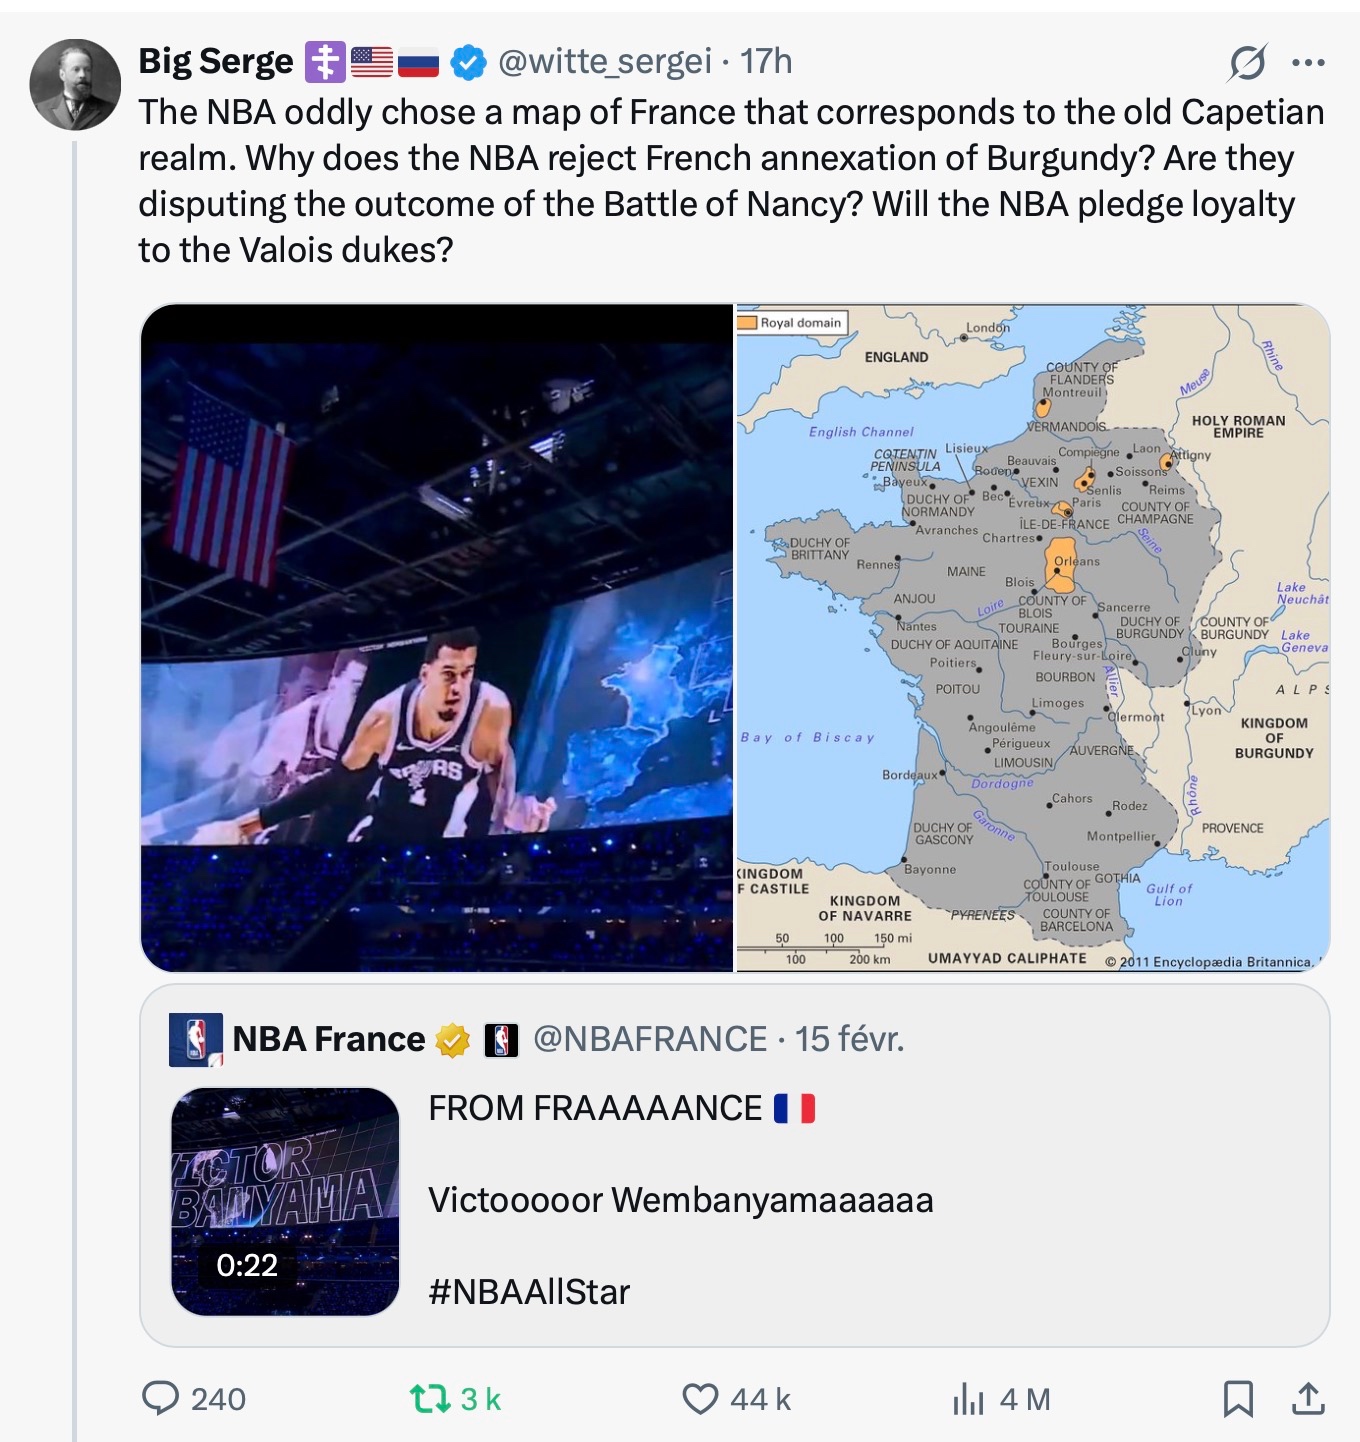
Task: Click the share upload icon
Action: pyautogui.click(x=1308, y=1398)
